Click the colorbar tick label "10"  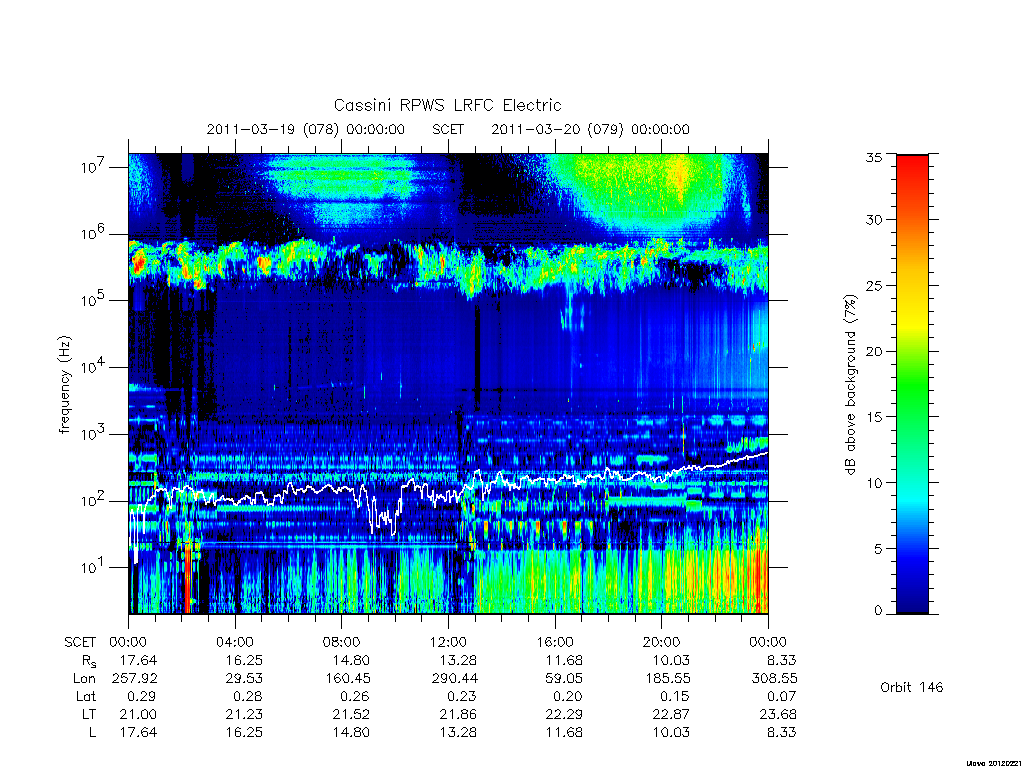pos(874,483)
